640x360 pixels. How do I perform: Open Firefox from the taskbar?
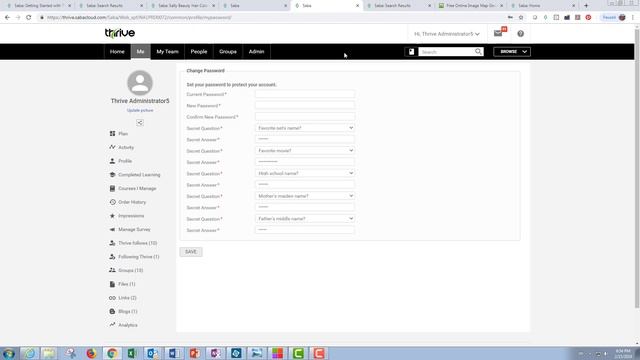tap(91, 353)
